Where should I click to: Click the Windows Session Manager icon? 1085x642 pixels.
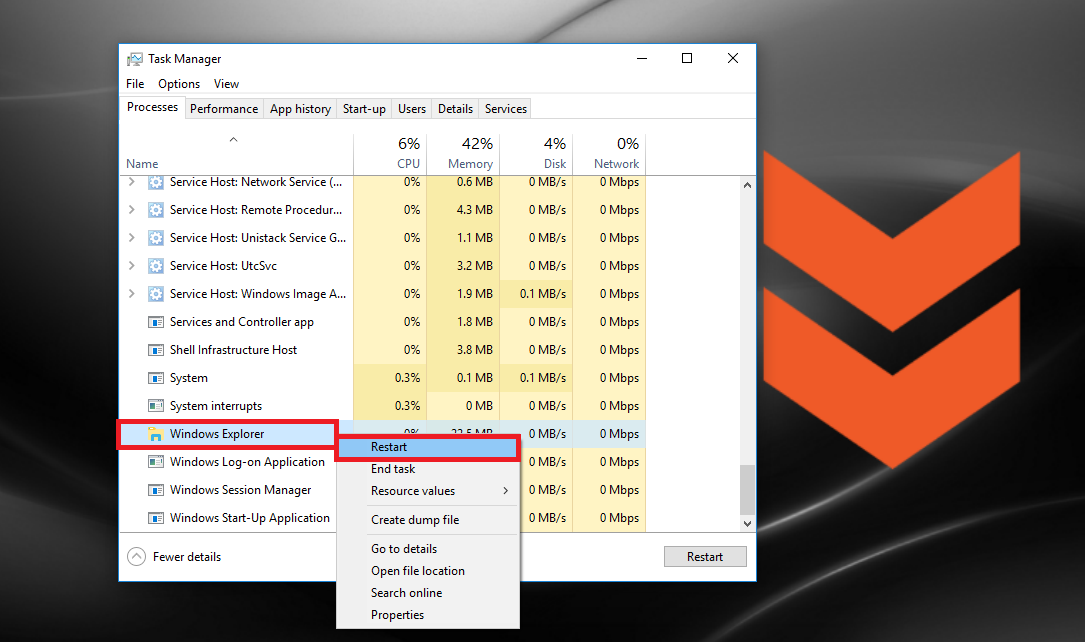pyautogui.click(x=156, y=490)
